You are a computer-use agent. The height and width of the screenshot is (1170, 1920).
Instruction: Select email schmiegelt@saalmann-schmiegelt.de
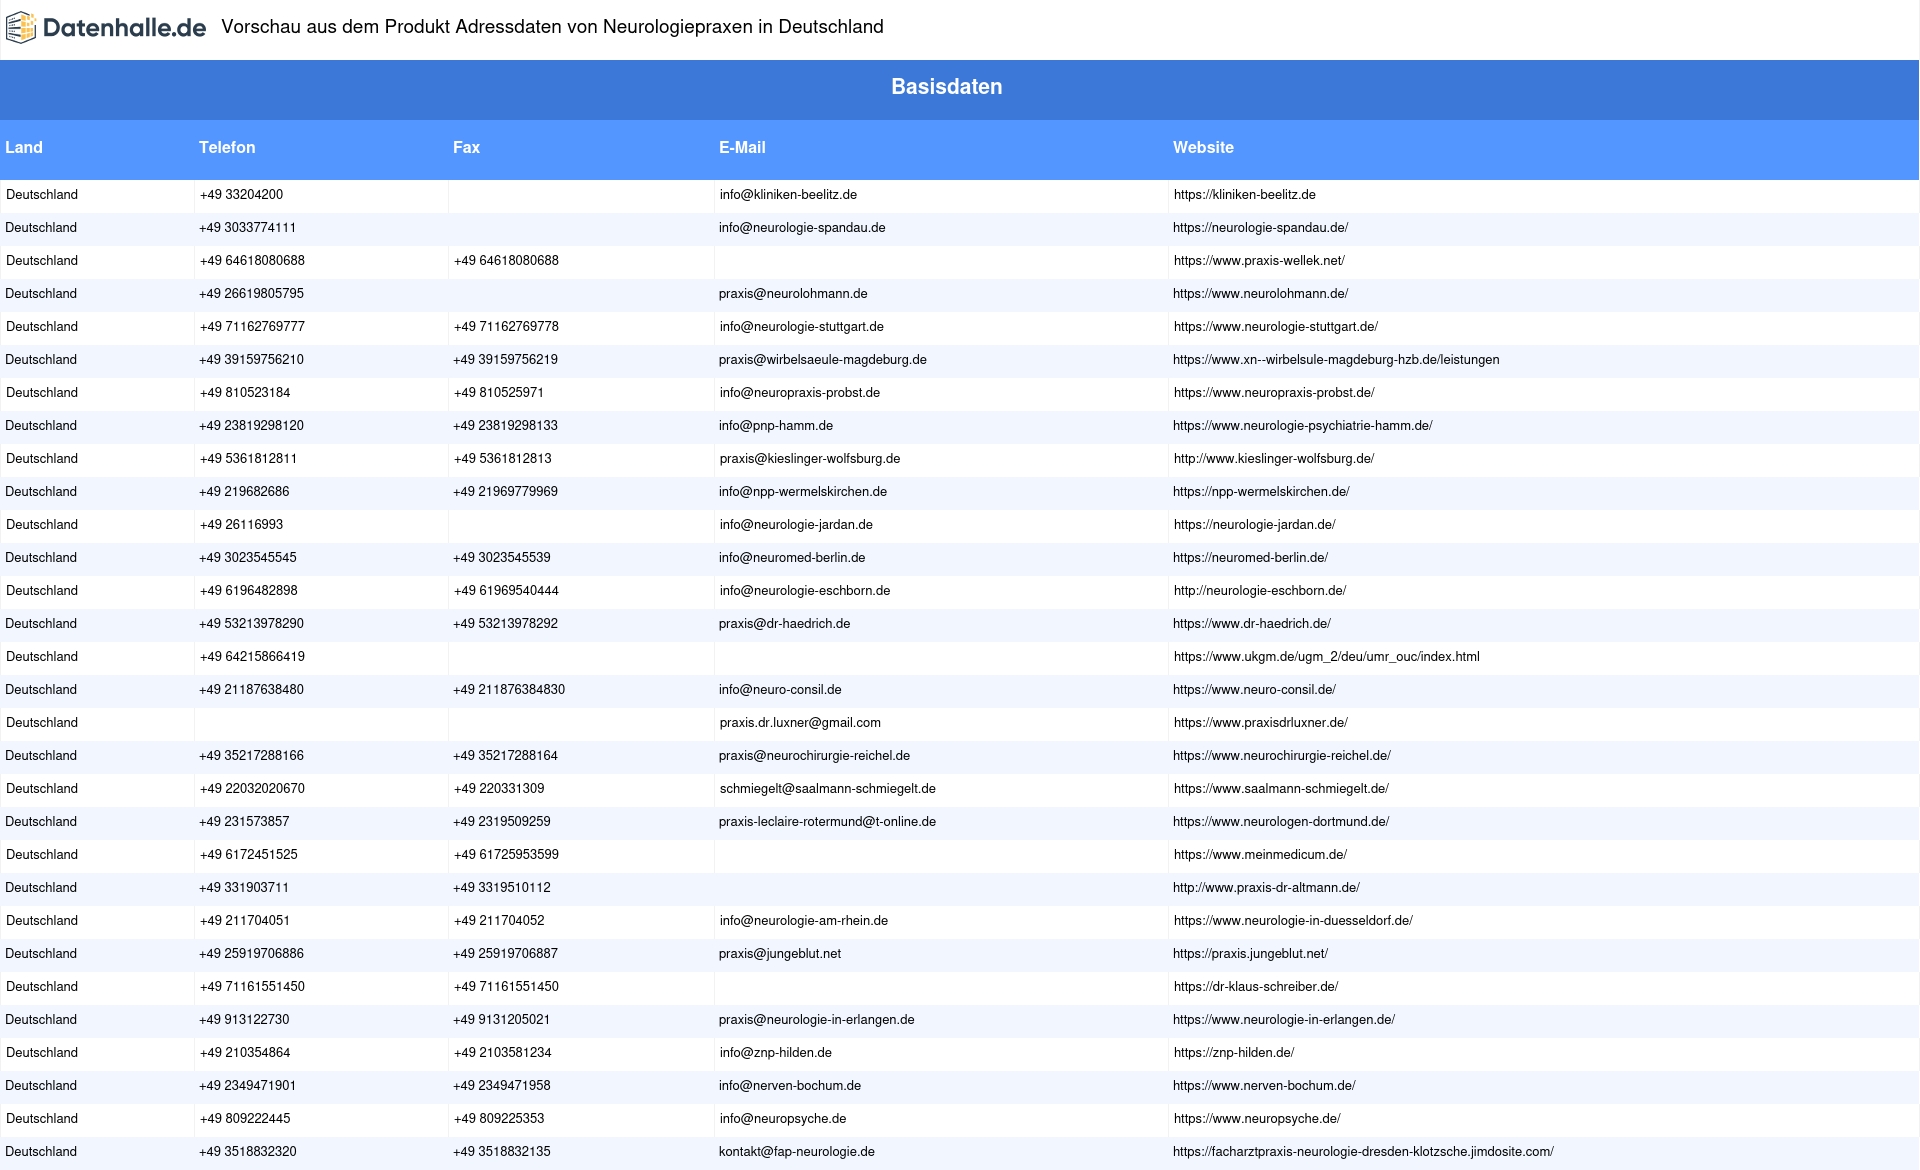tap(828, 789)
